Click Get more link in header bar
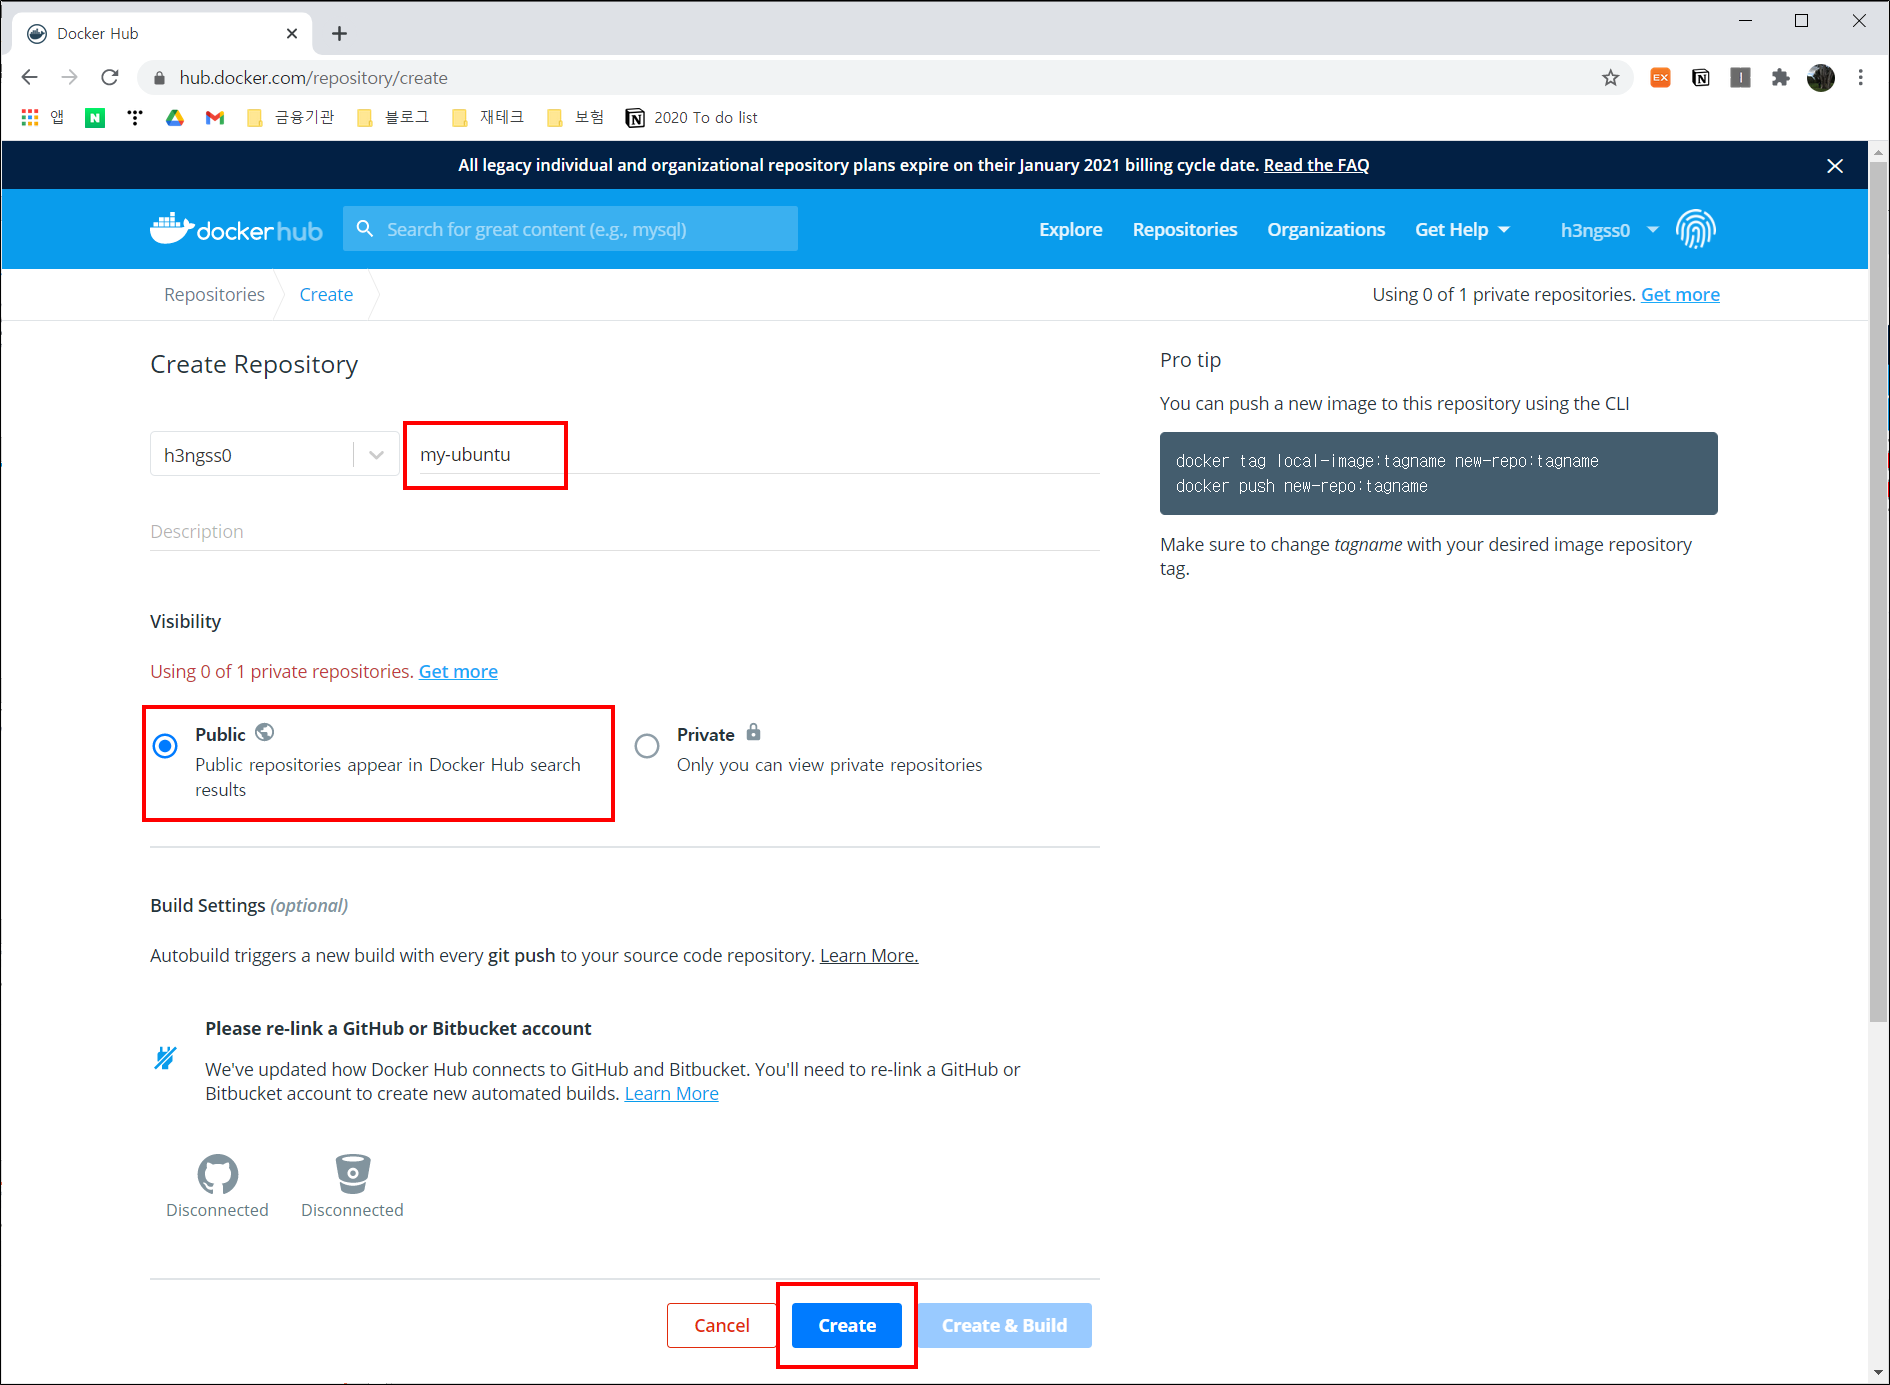 pyautogui.click(x=1680, y=295)
